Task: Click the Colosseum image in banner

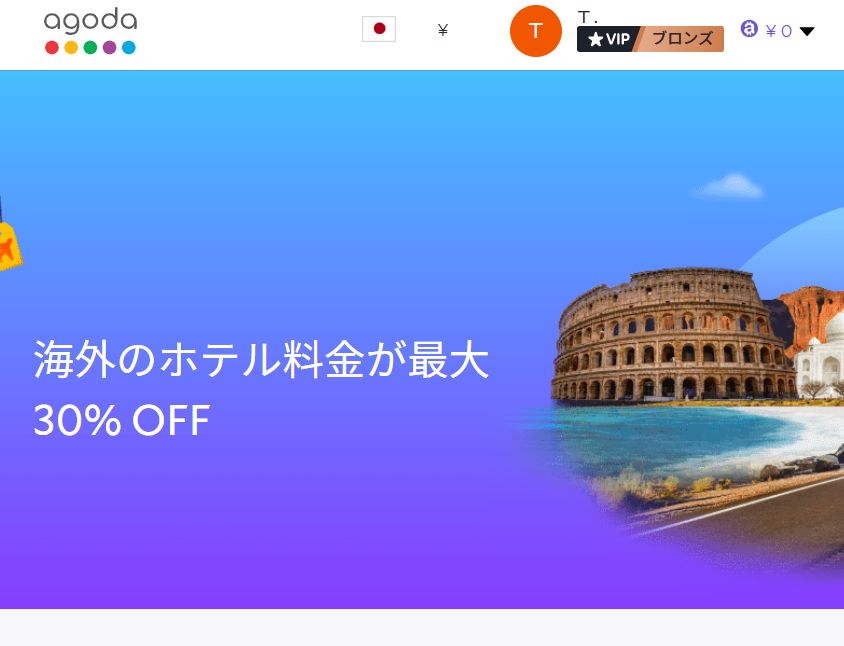Action: click(x=673, y=335)
